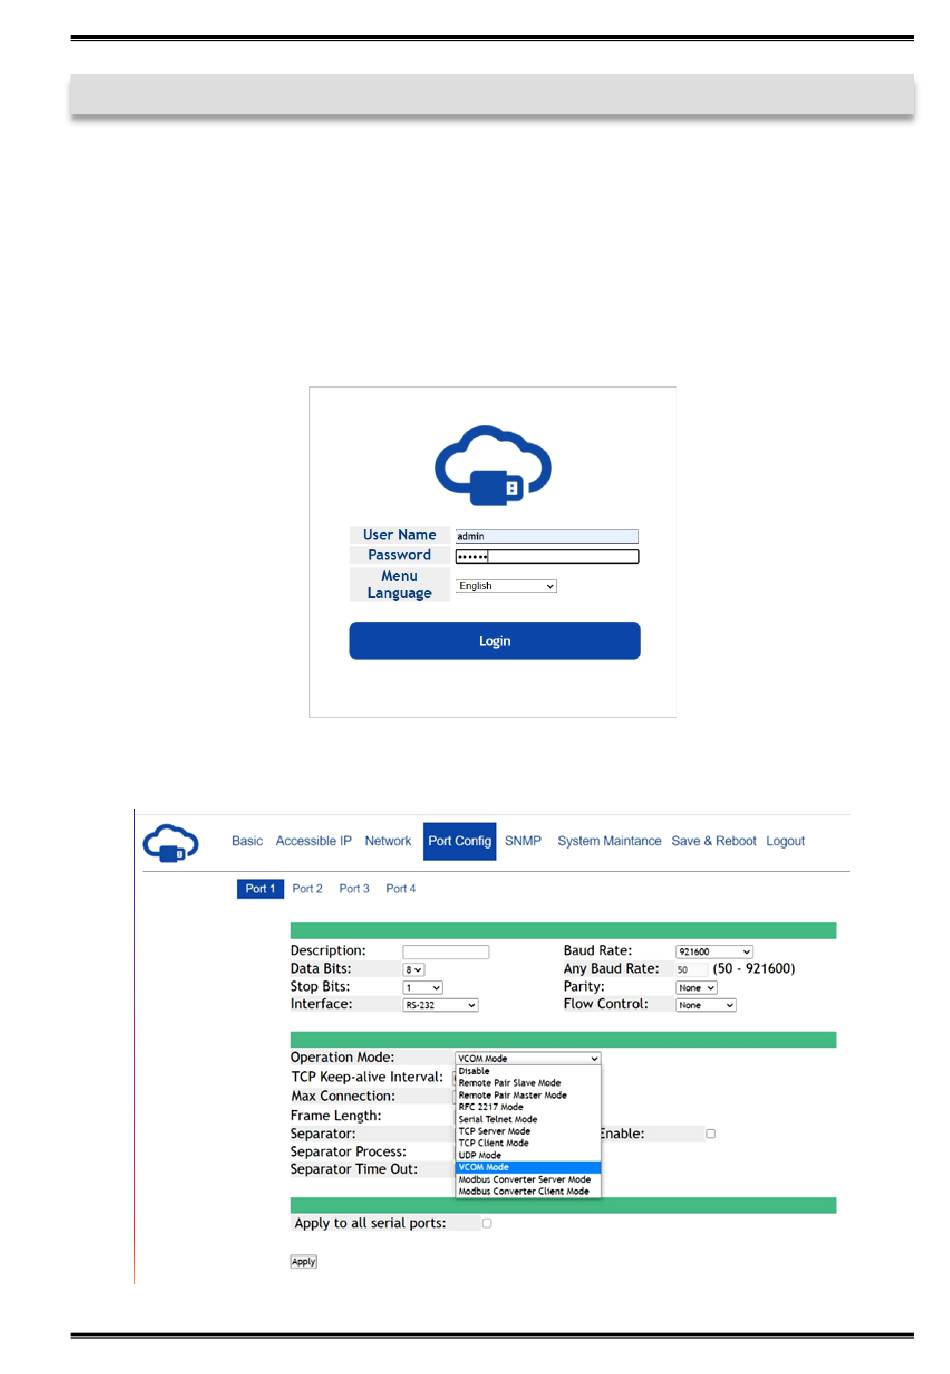Click the cloud USB logo on login

[493, 466]
